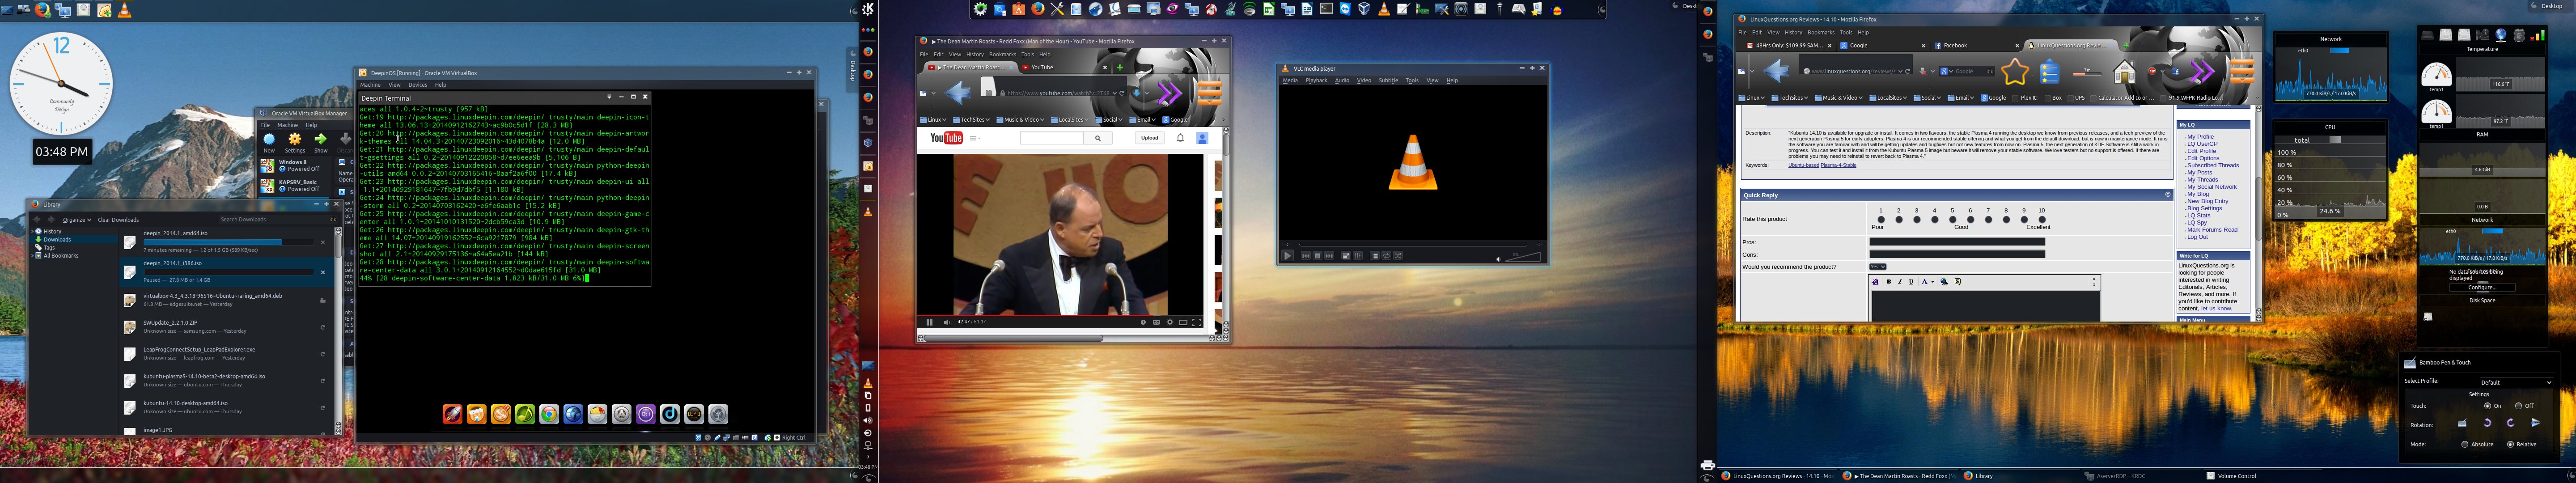Cancel the deepin_2014.1_amd64.iso download

(323, 242)
